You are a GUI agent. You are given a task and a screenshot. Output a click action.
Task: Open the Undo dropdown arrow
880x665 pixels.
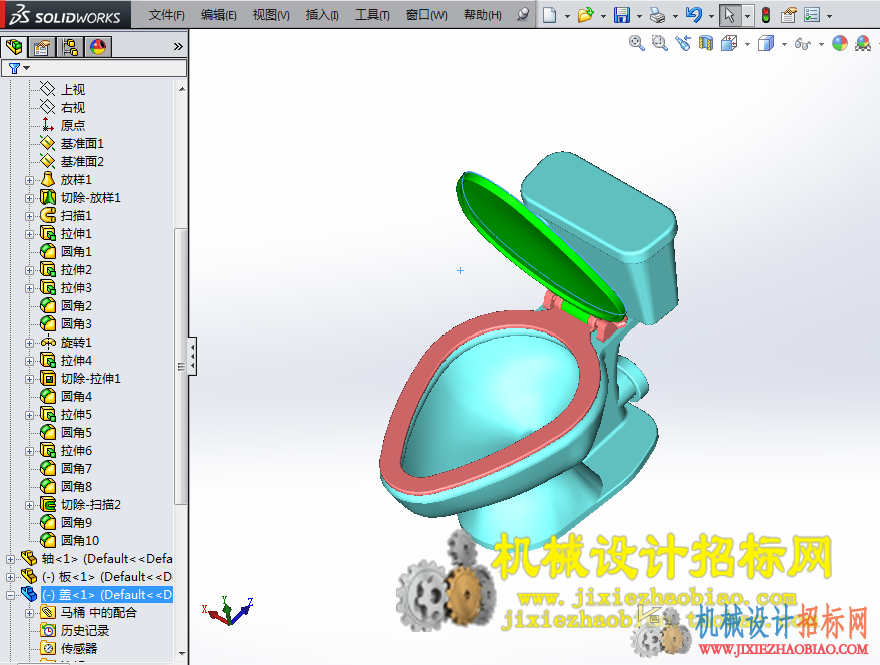[711, 16]
